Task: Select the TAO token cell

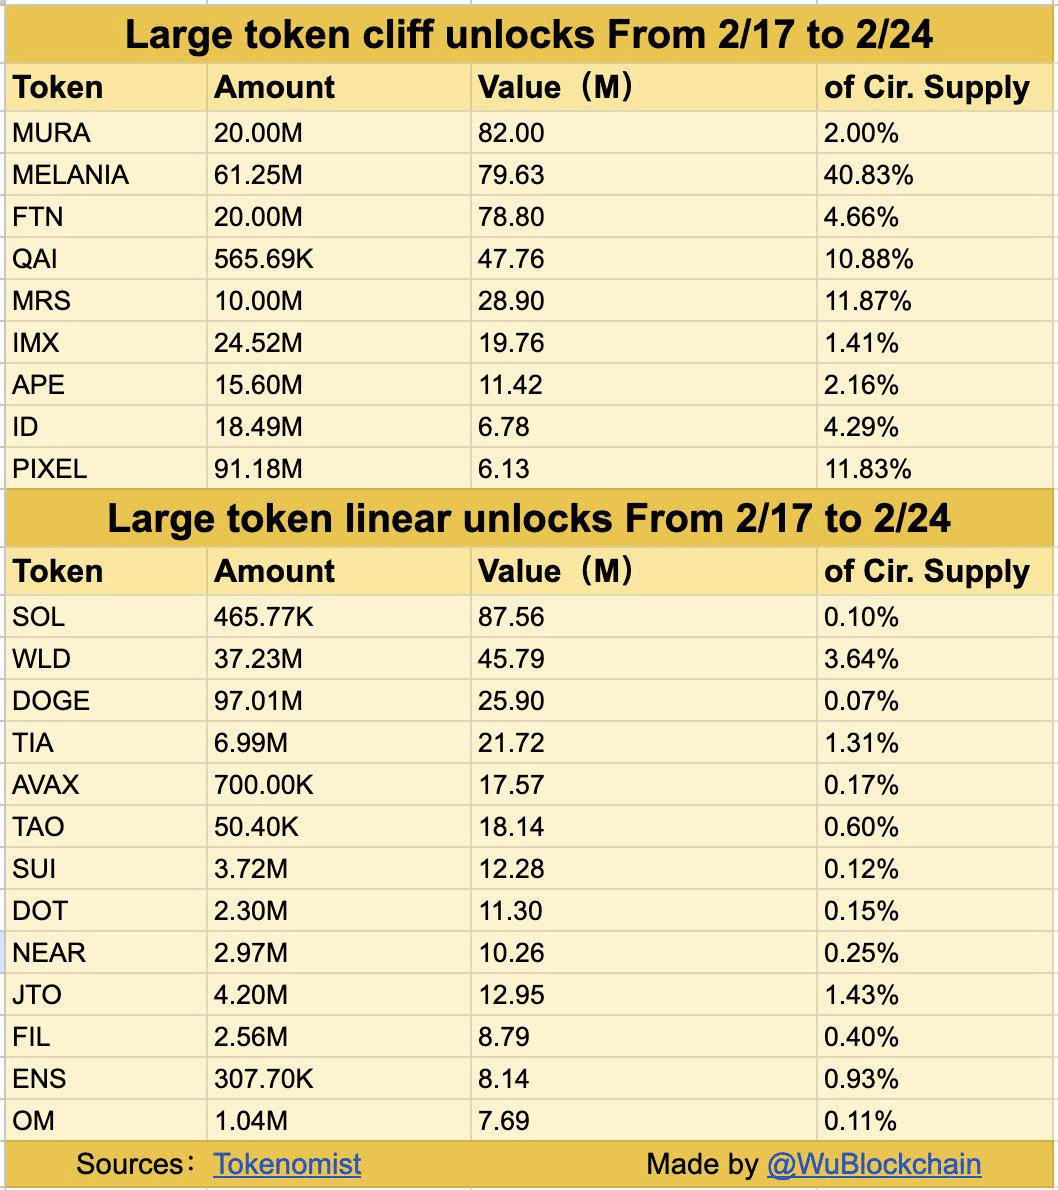Action: tap(38, 827)
